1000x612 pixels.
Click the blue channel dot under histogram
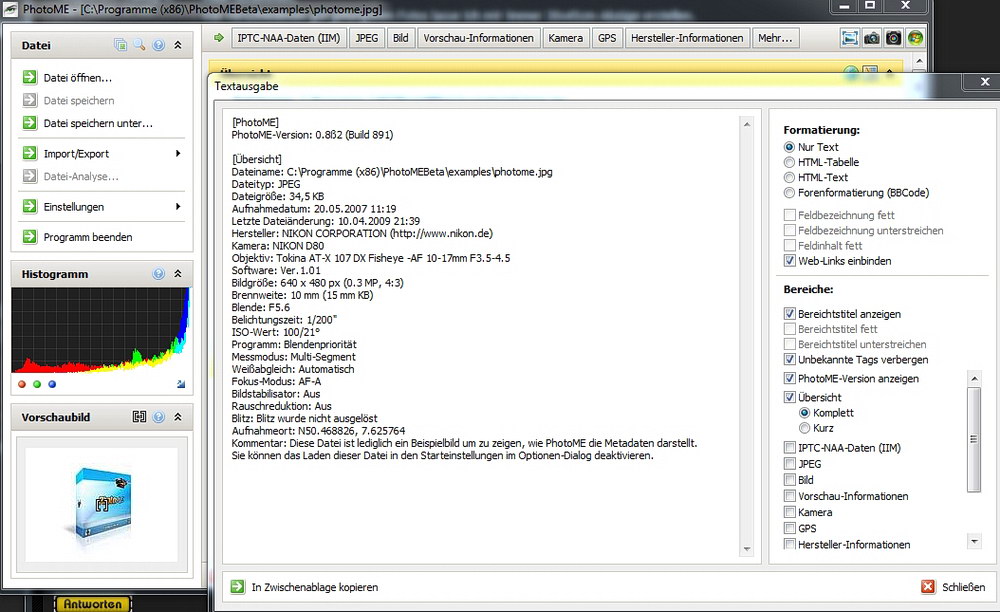[x=52, y=384]
